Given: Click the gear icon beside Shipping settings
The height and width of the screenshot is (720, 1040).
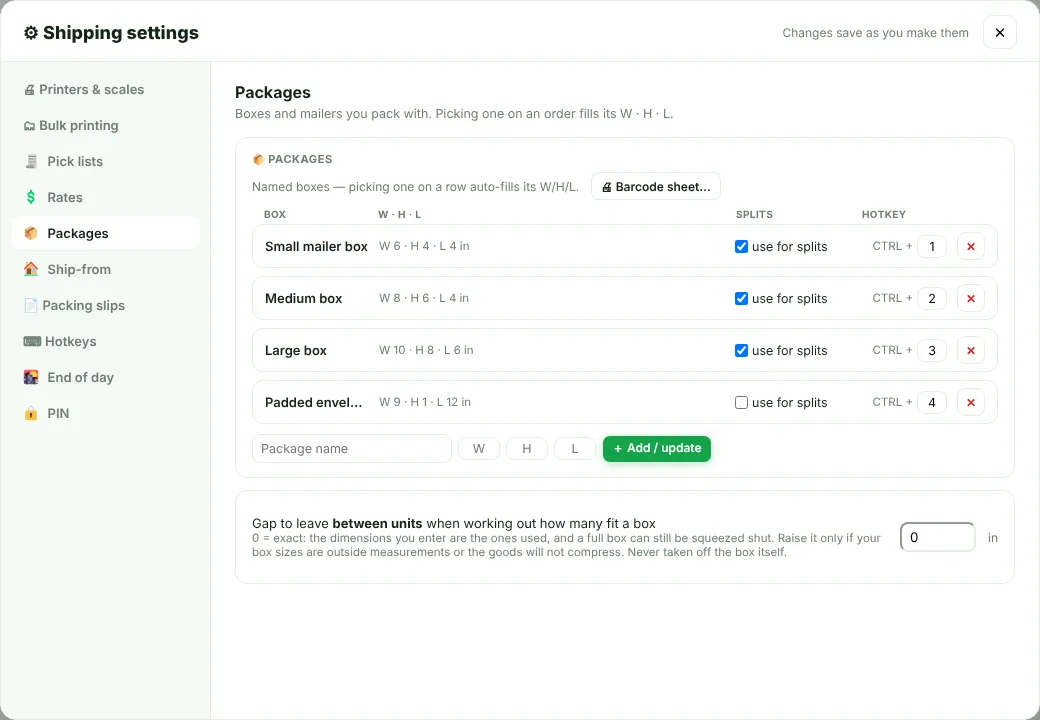Looking at the screenshot, I should (31, 32).
